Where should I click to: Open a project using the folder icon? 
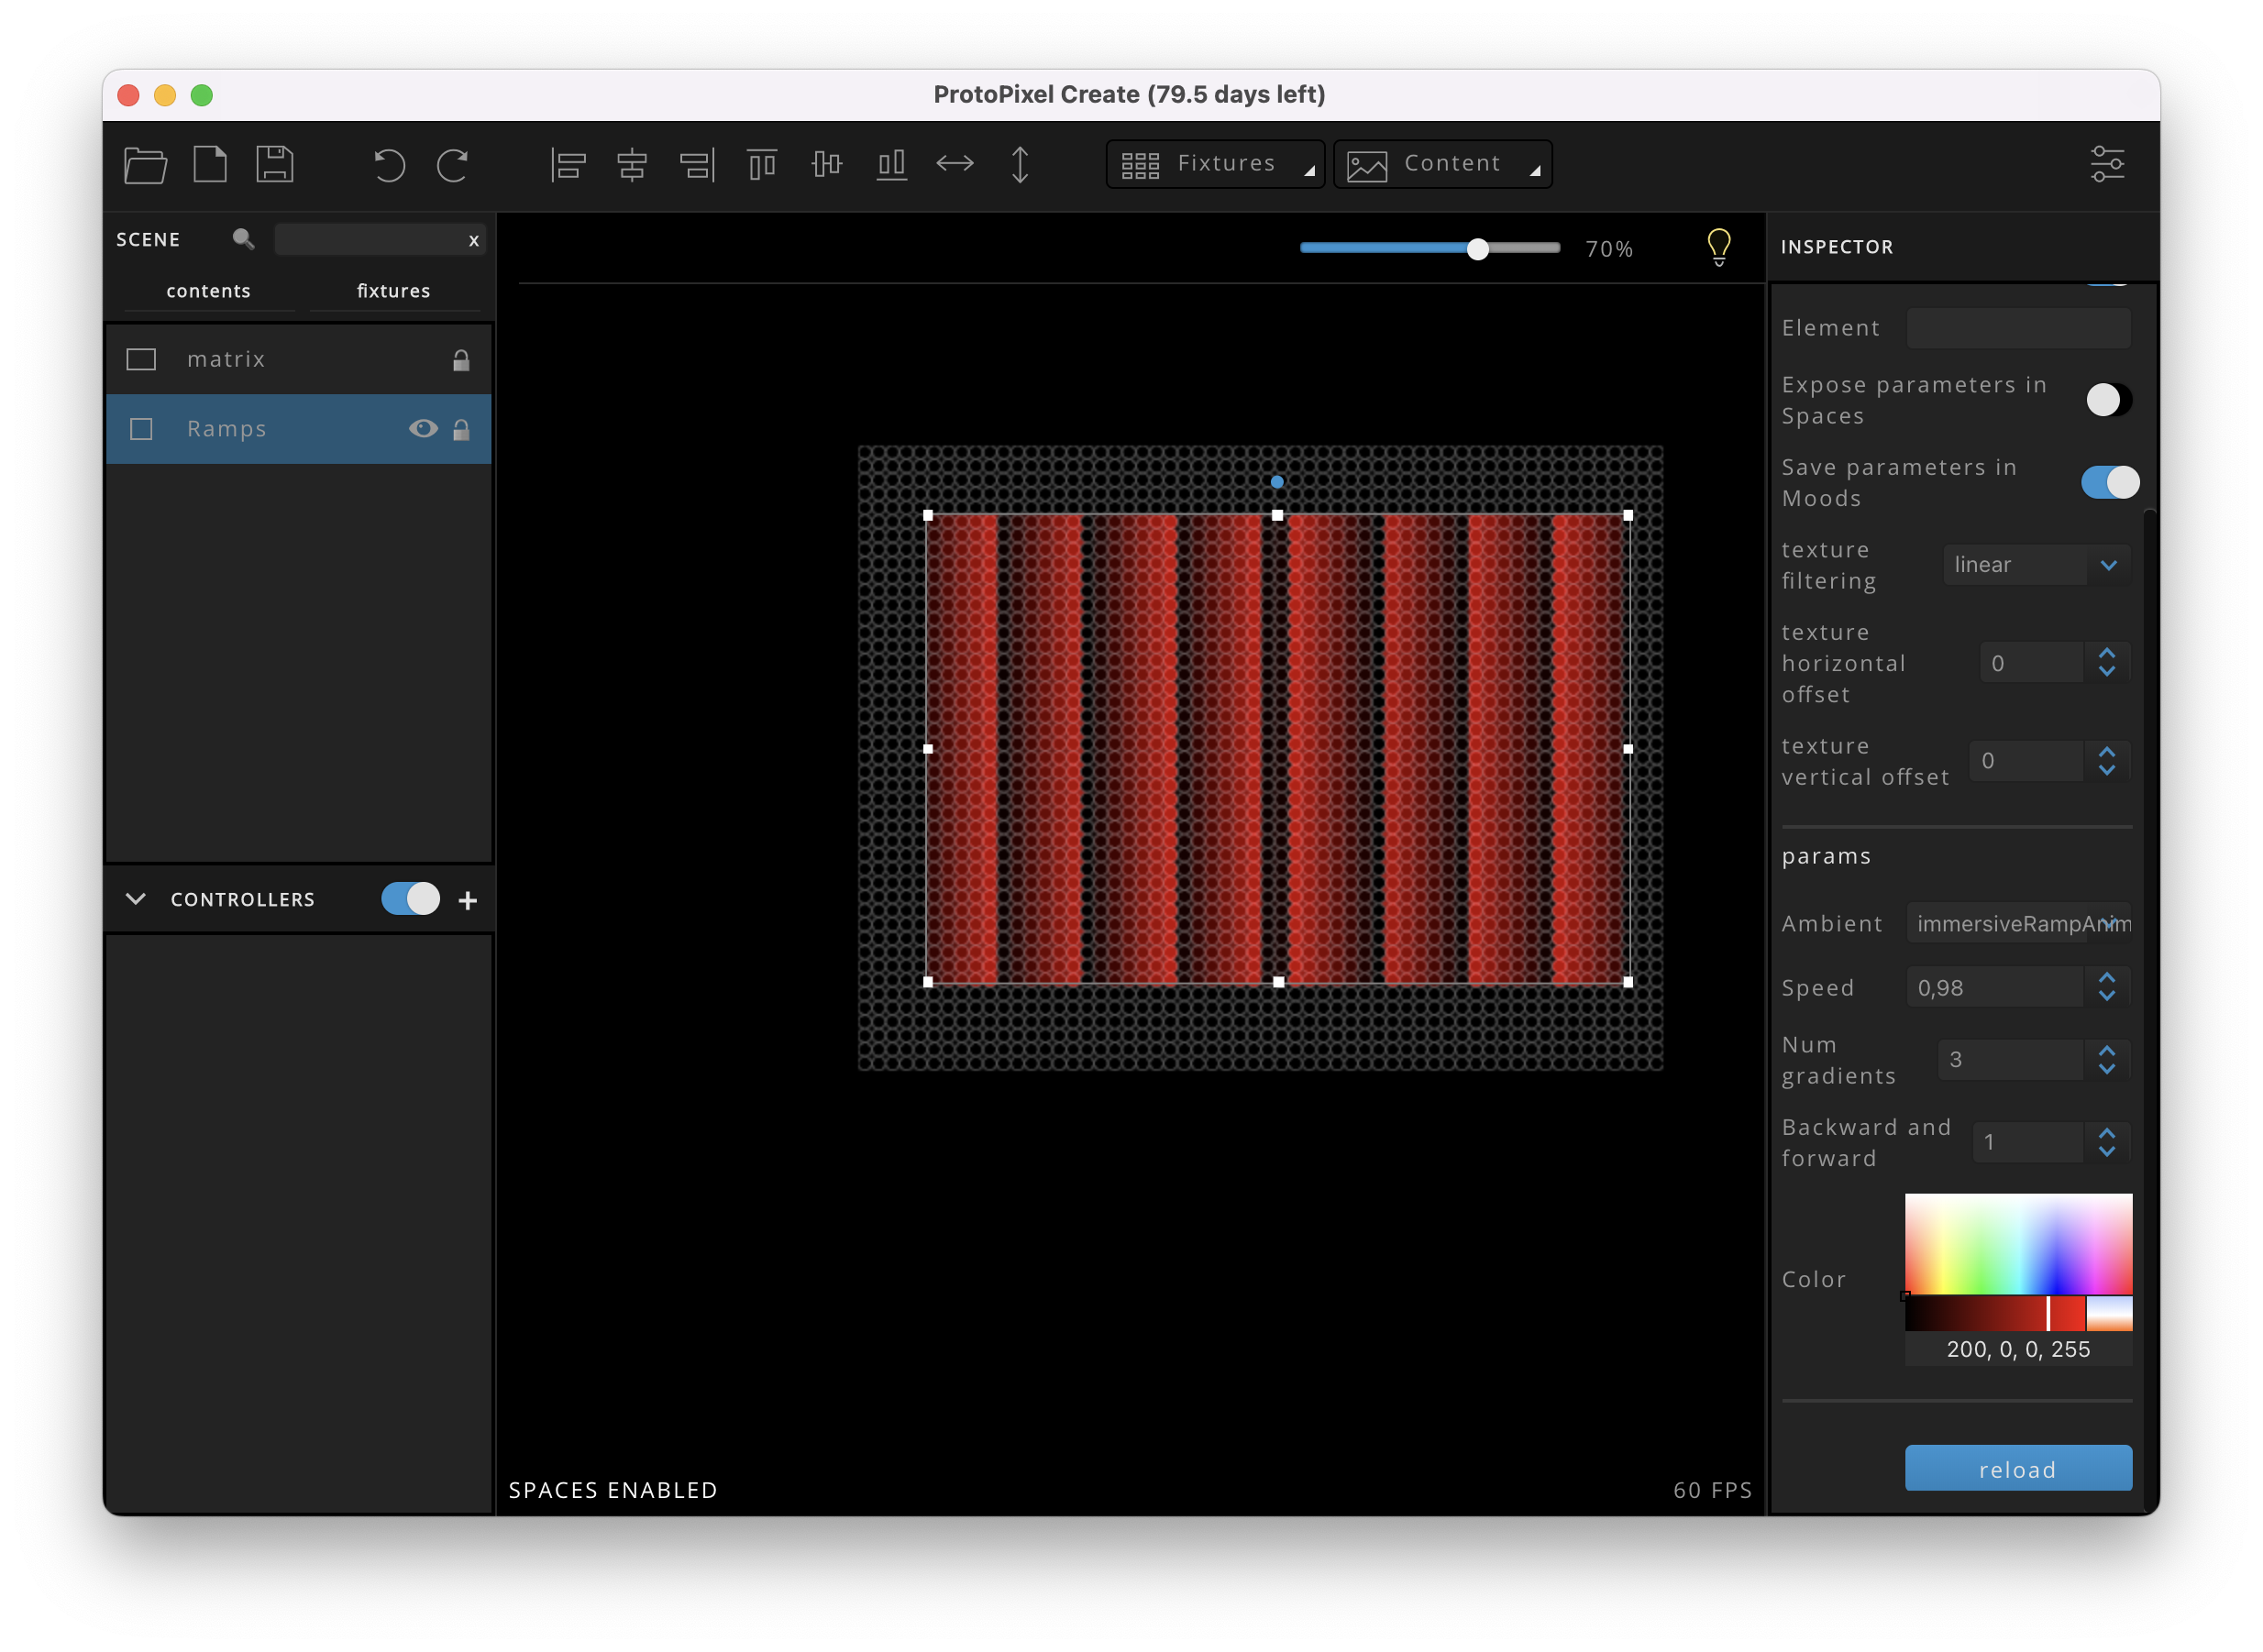tap(145, 164)
